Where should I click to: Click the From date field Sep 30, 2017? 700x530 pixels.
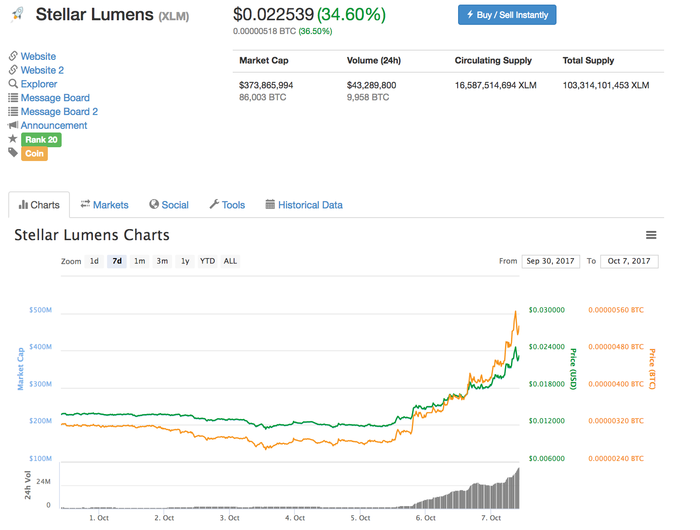pyautogui.click(x=551, y=261)
